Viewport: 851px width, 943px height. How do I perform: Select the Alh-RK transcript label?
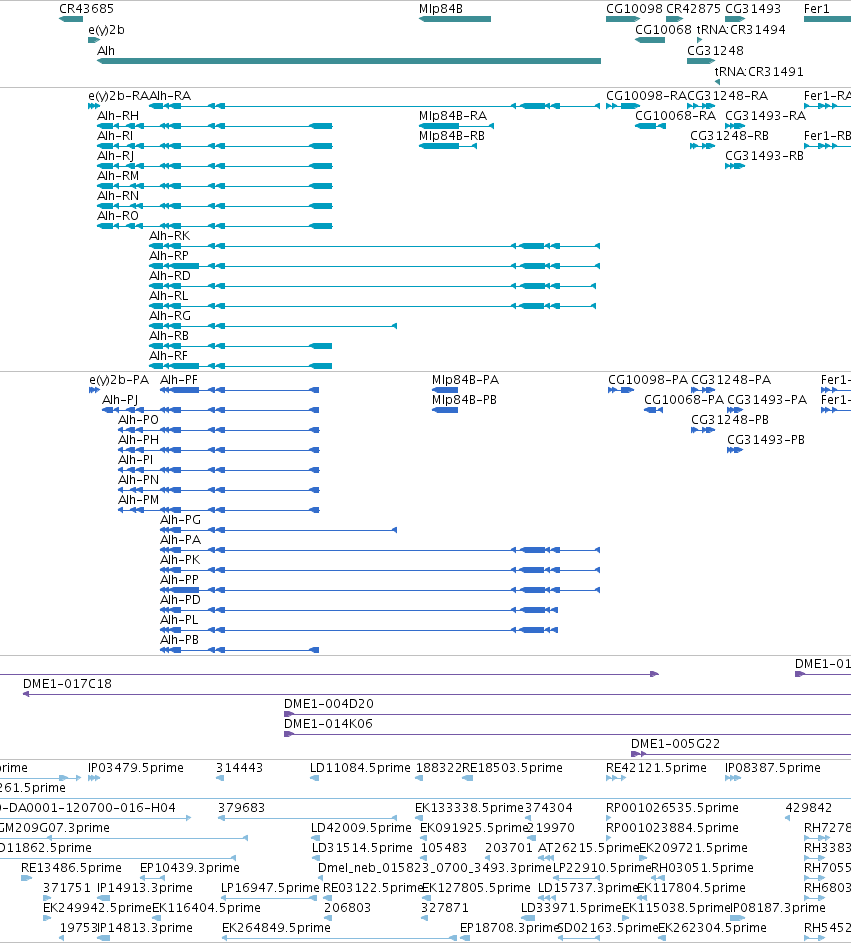pyautogui.click(x=170, y=236)
